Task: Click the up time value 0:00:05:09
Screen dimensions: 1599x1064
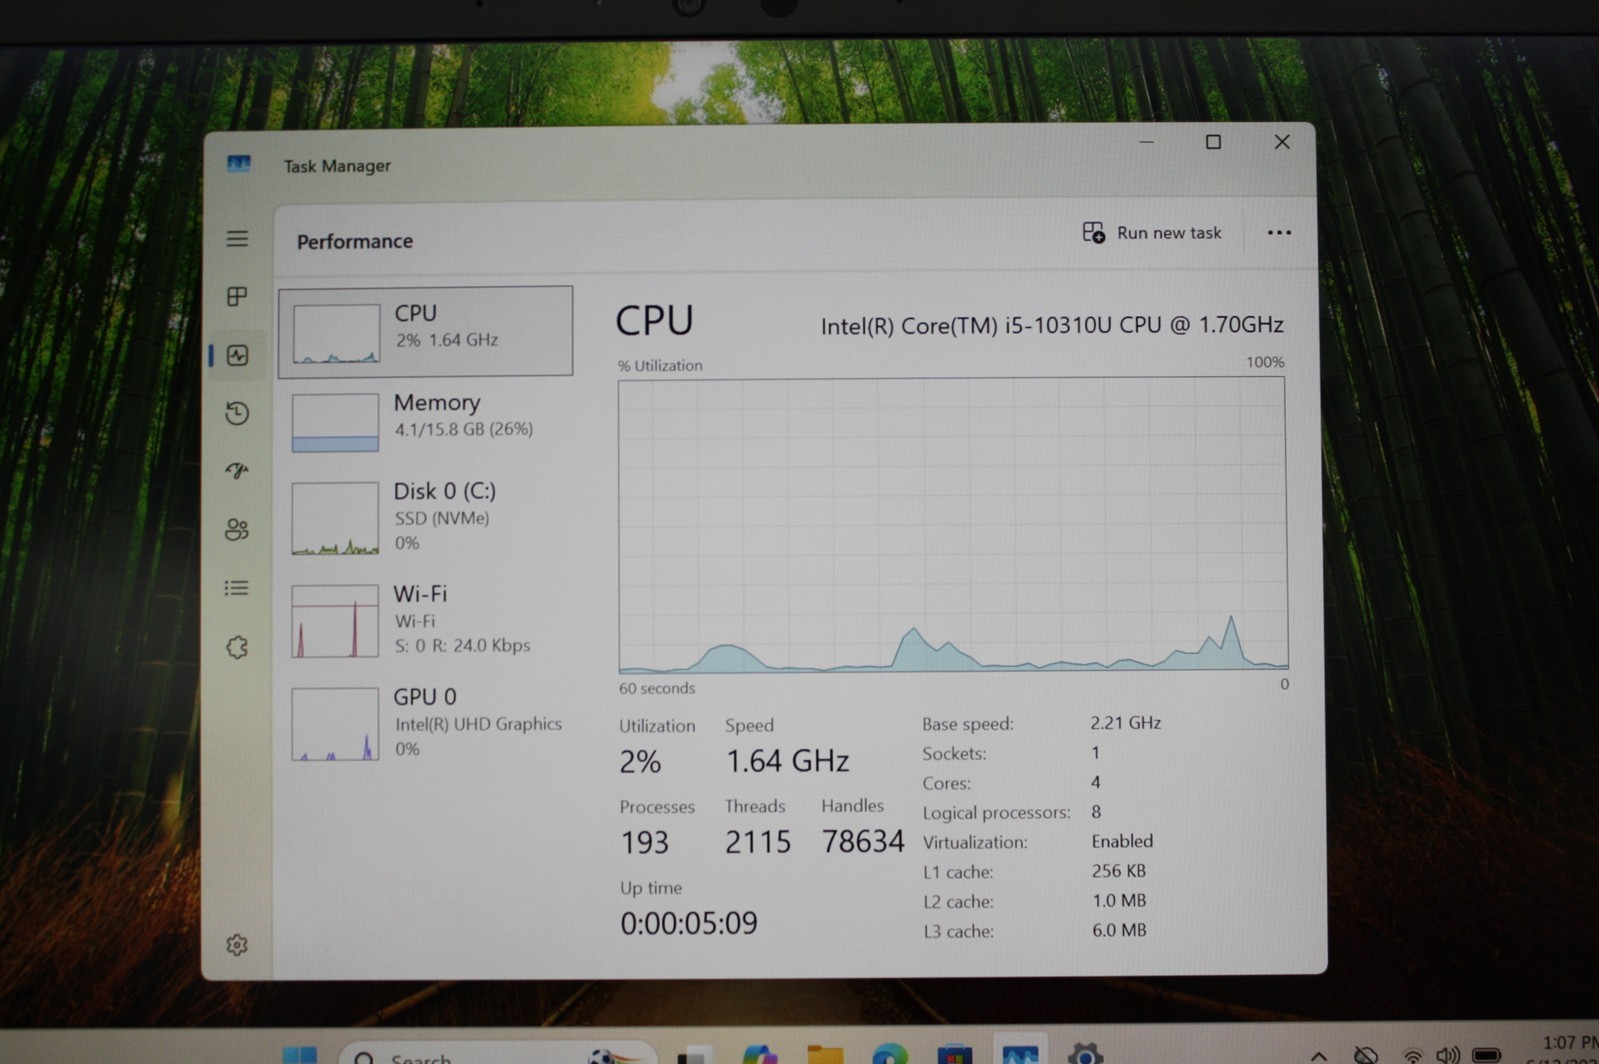Action: click(x=689, y=923)
